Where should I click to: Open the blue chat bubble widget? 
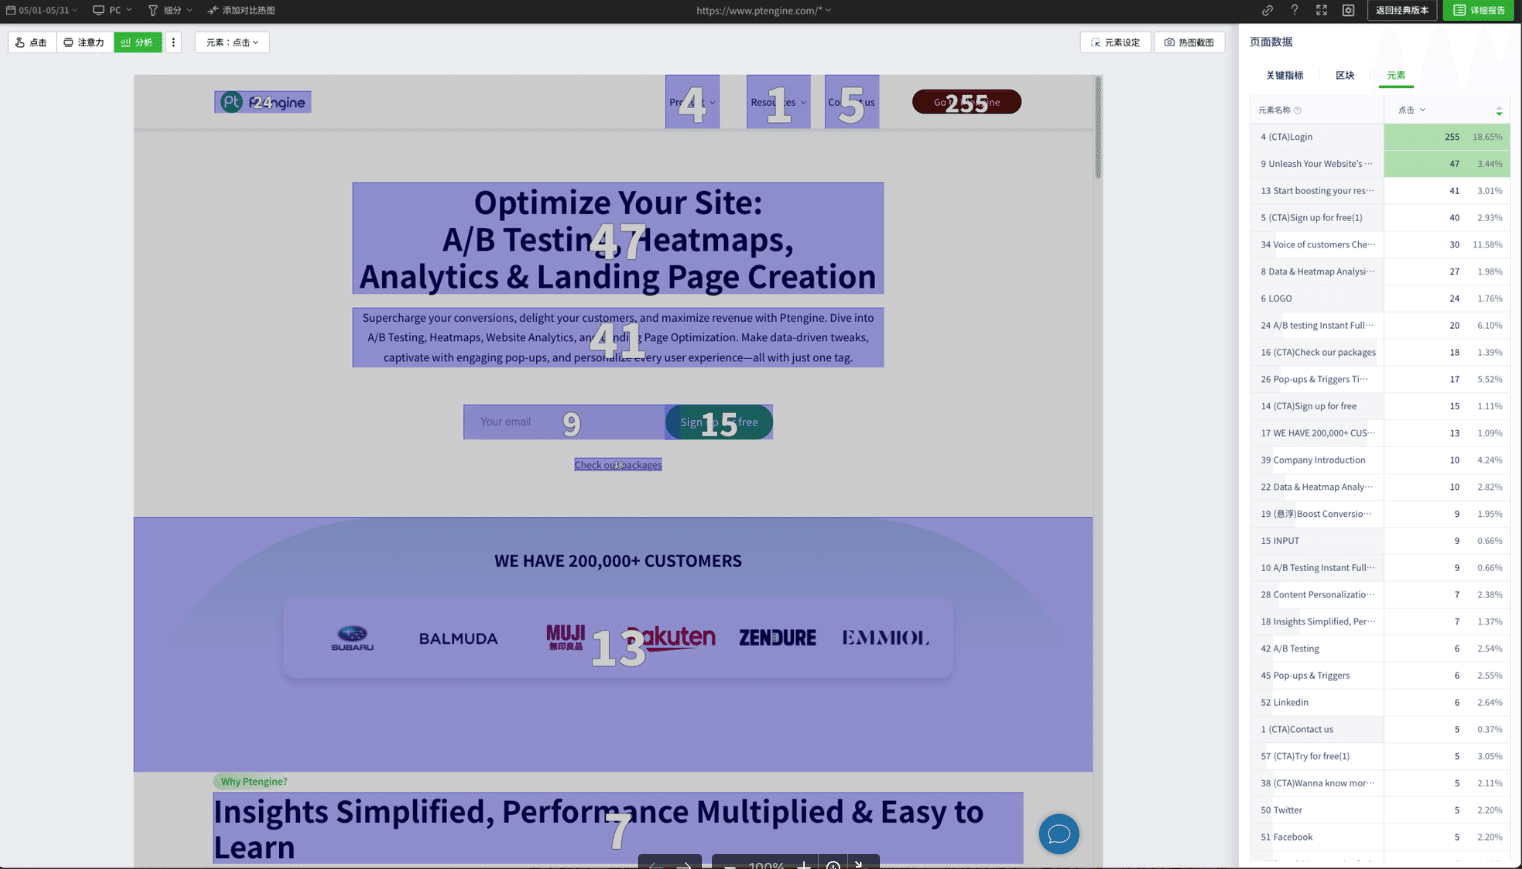[x=1059, y=834]
